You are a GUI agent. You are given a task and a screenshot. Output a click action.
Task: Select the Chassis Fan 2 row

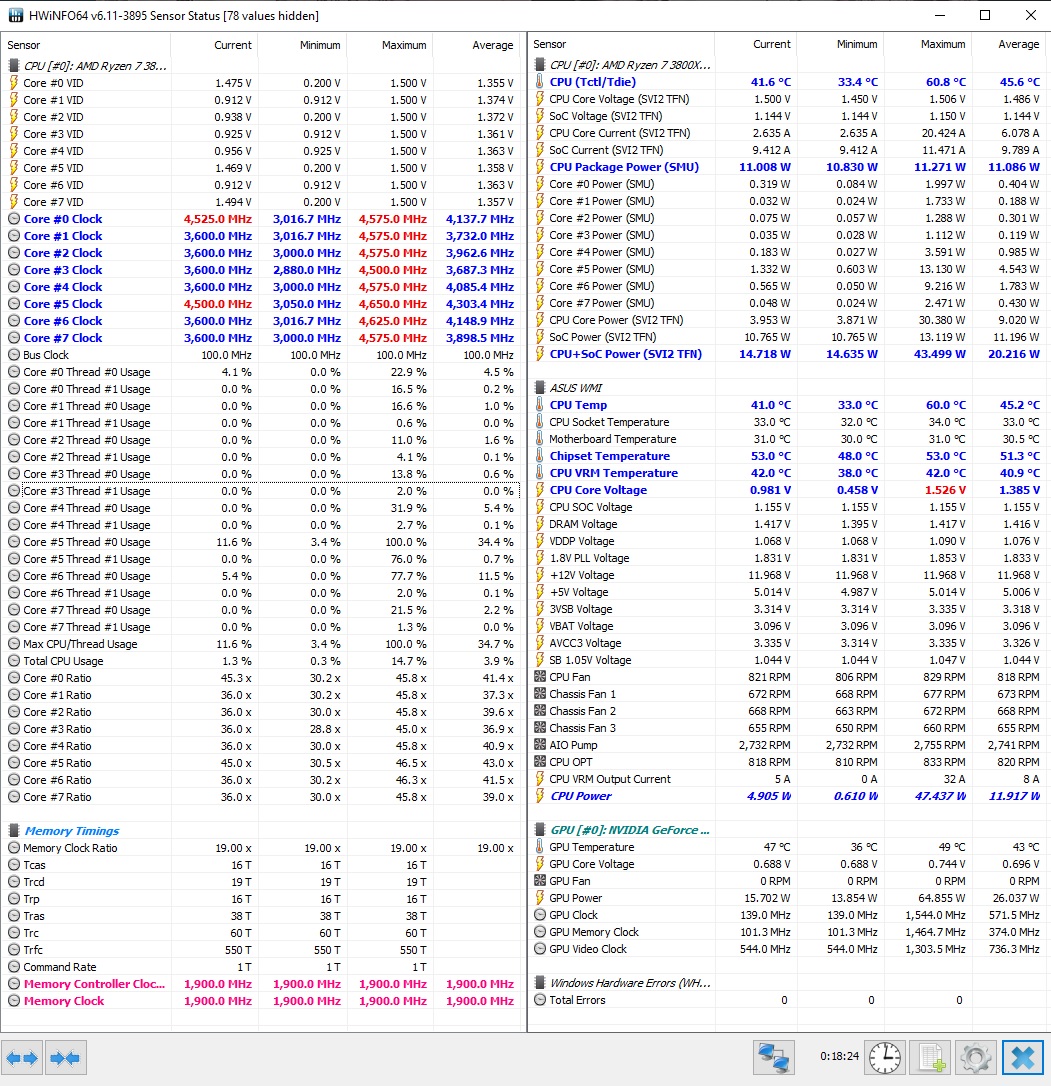coord(788,711)
